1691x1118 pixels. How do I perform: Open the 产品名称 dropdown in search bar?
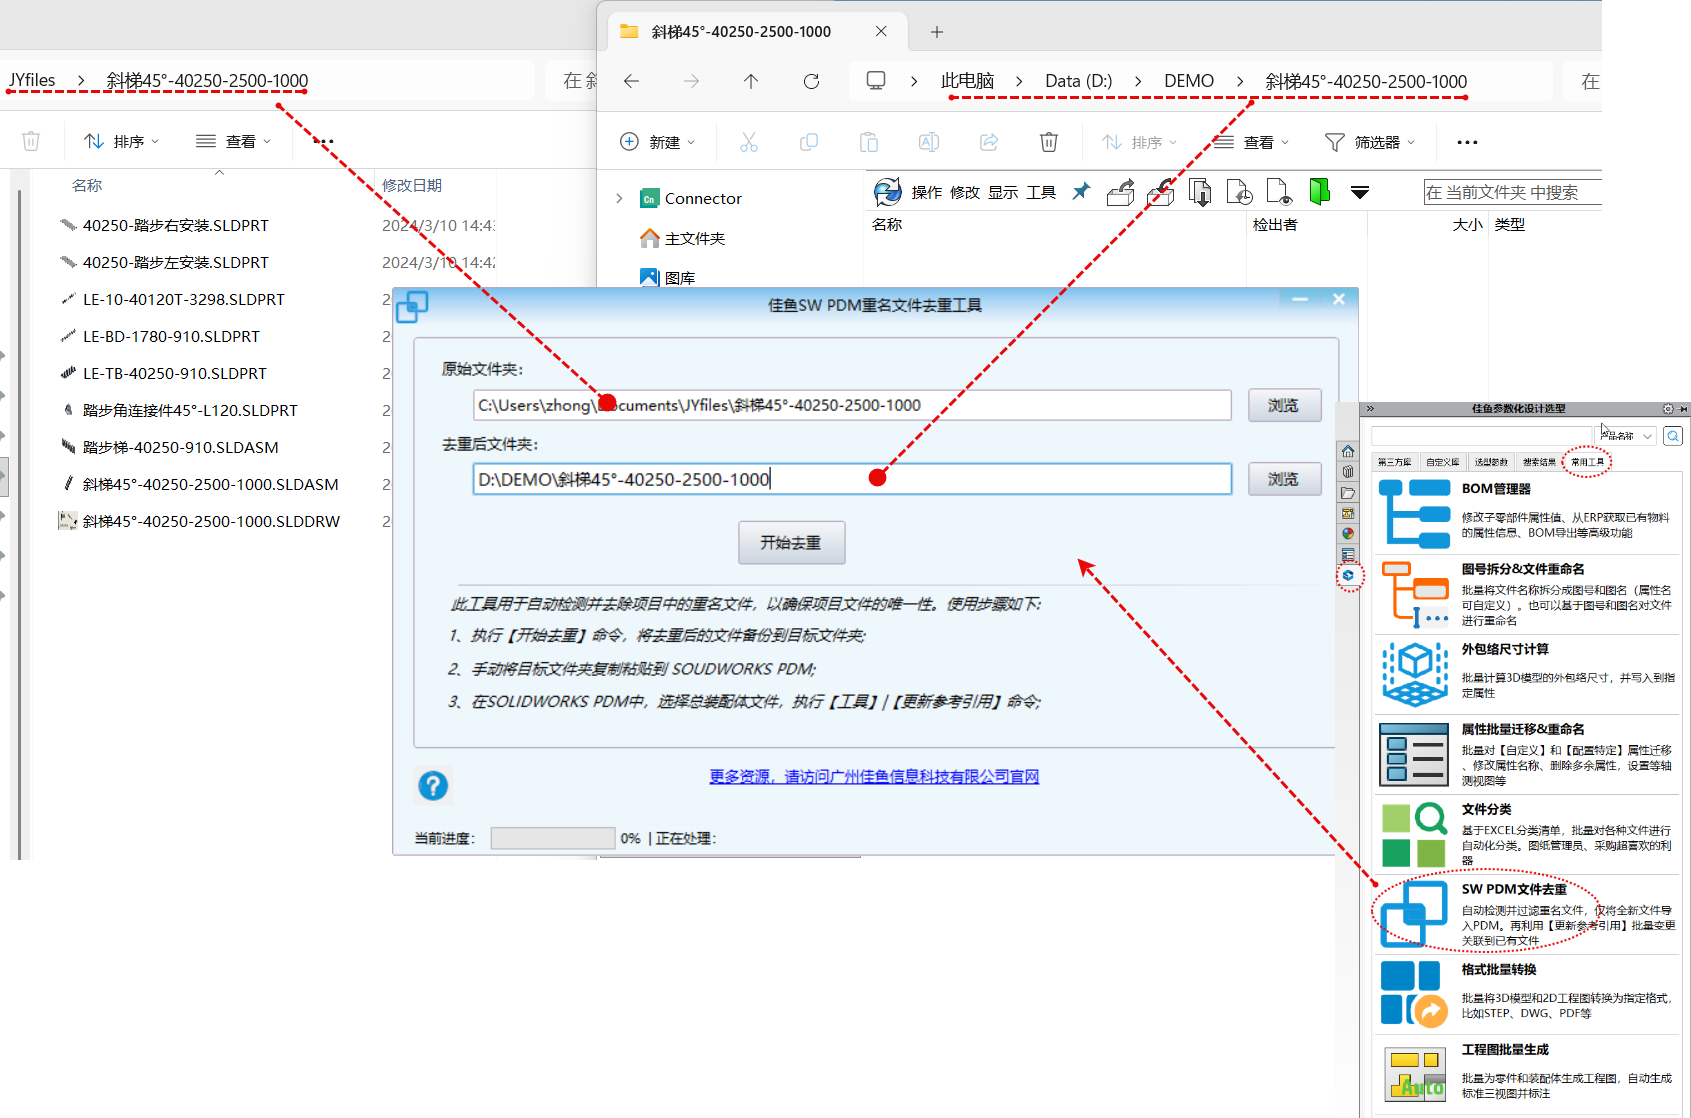click(x=1626, y=436)
